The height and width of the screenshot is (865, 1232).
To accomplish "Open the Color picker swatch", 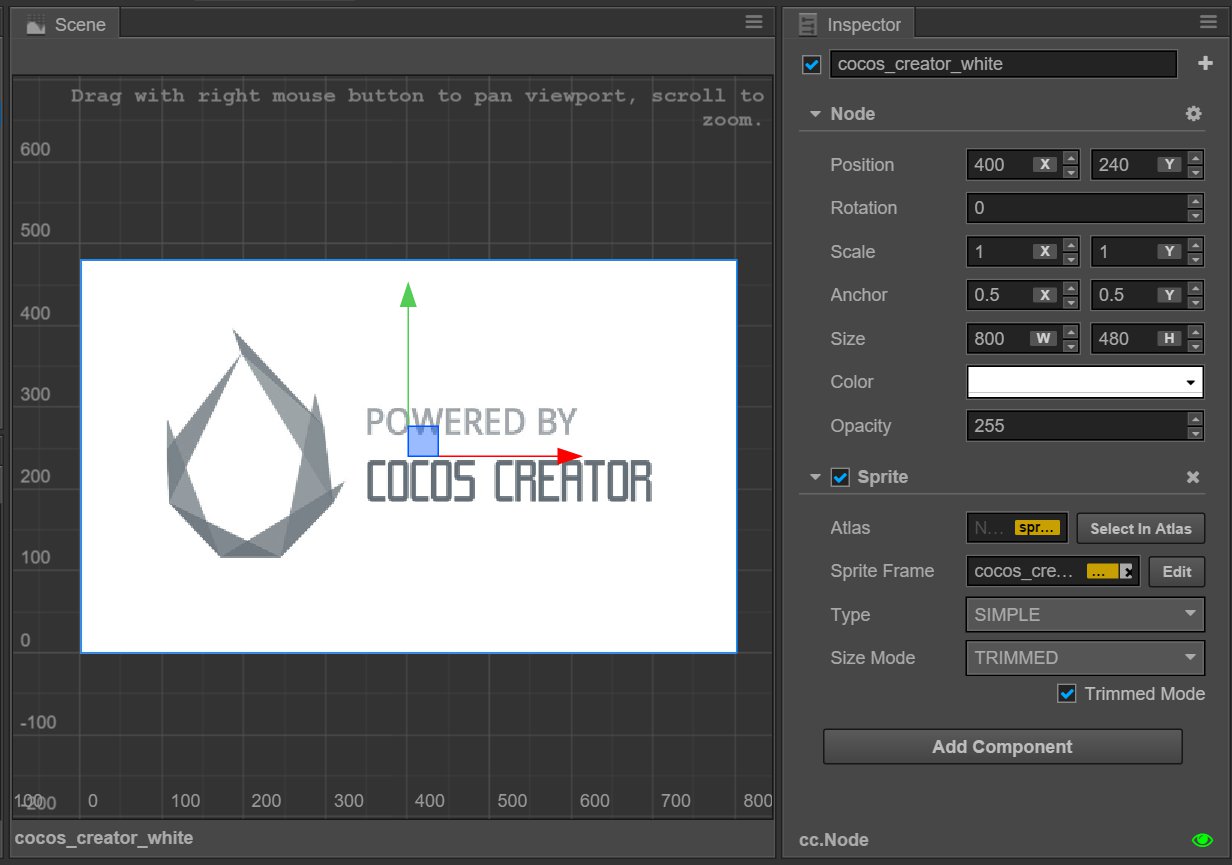I will 1085,382.
